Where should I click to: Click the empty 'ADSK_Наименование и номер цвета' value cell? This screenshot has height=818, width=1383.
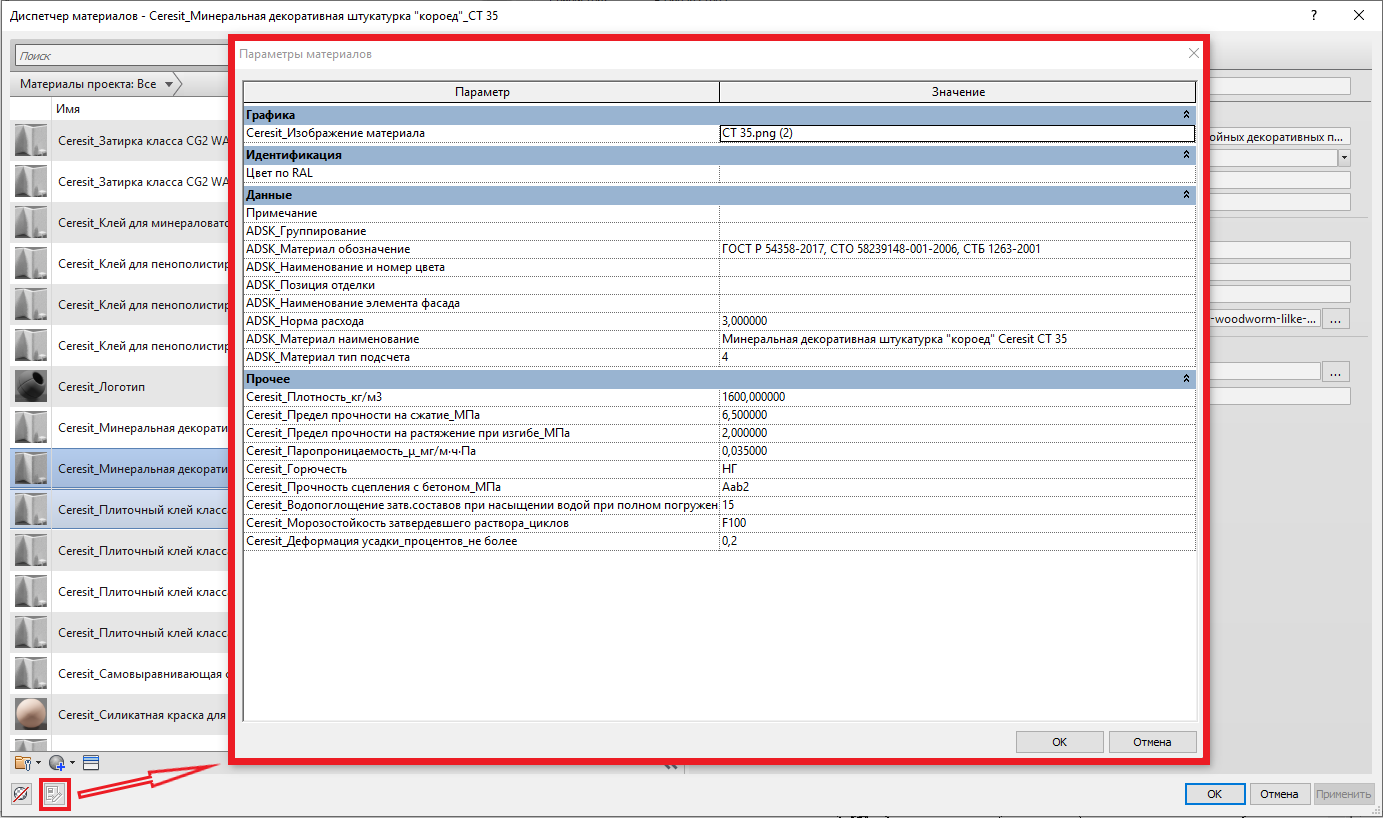[957, 267]
